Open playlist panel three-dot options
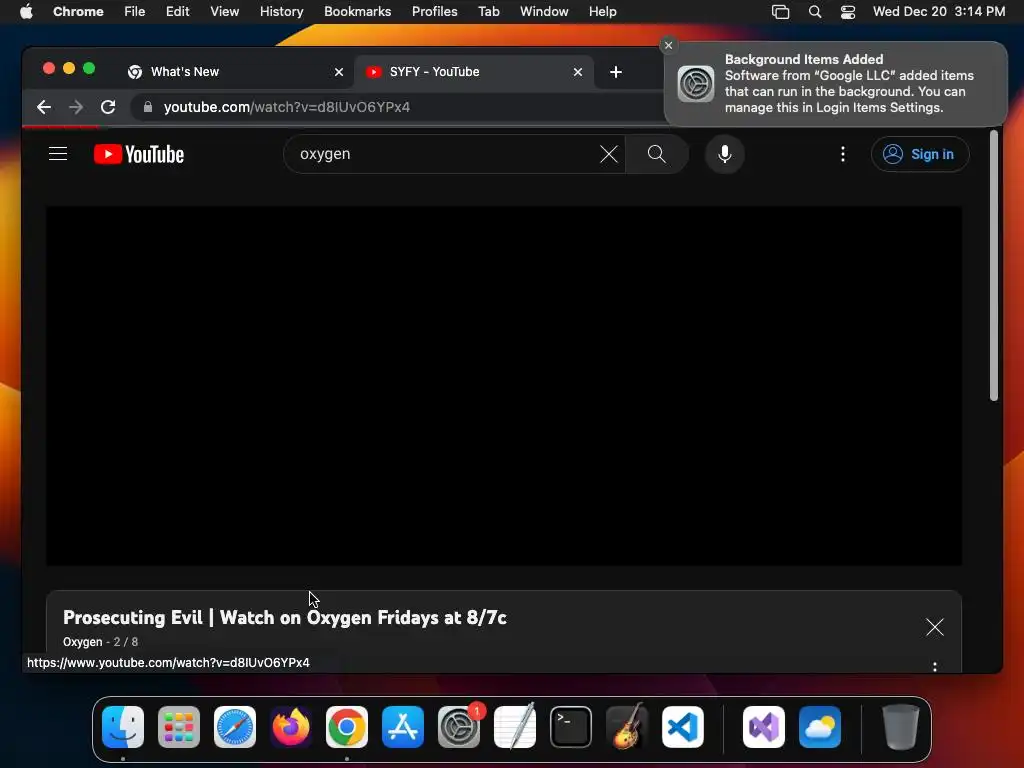Viewport: 1024px width, 768px height. pos(935,667)
